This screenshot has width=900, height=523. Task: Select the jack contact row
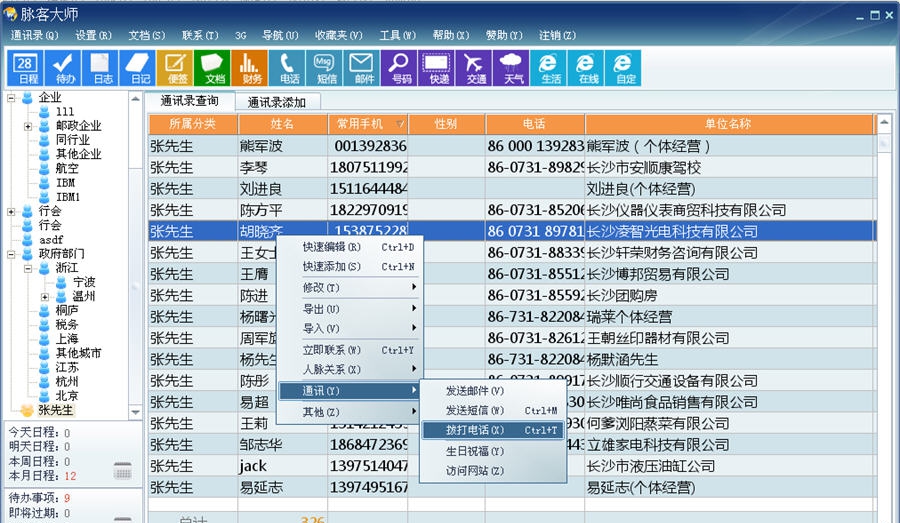pyautogui.click(x=512, y=466)
